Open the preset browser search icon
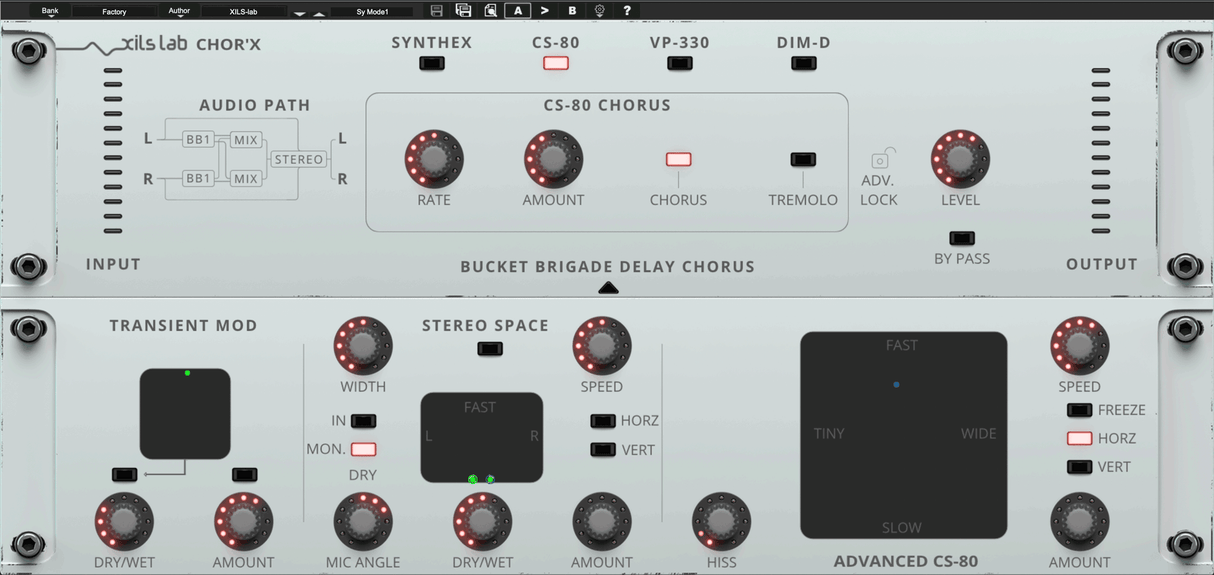 click(490, 11)
